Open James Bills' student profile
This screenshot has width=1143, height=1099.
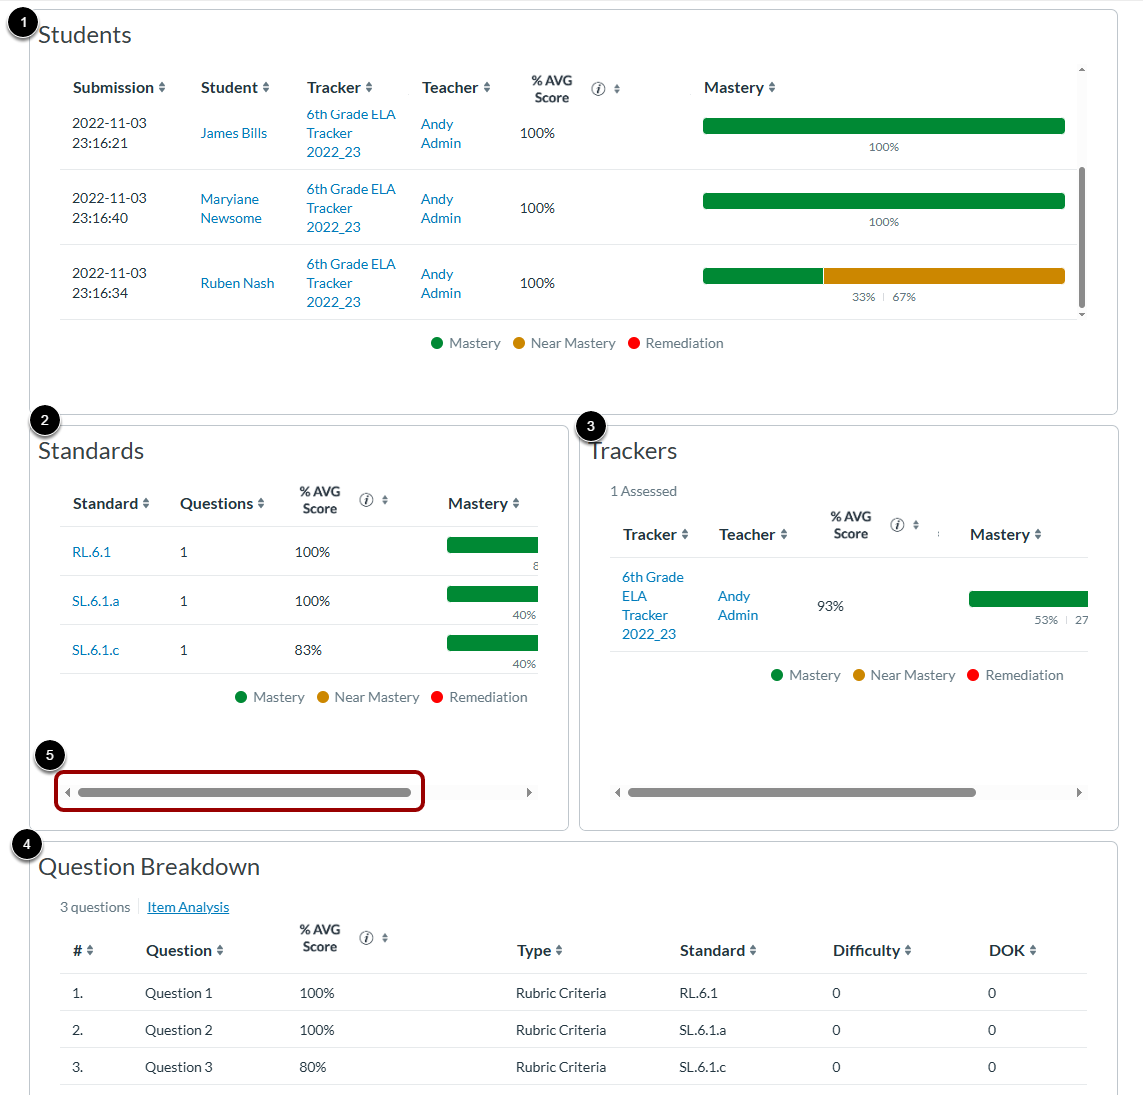tap(234, 132)
